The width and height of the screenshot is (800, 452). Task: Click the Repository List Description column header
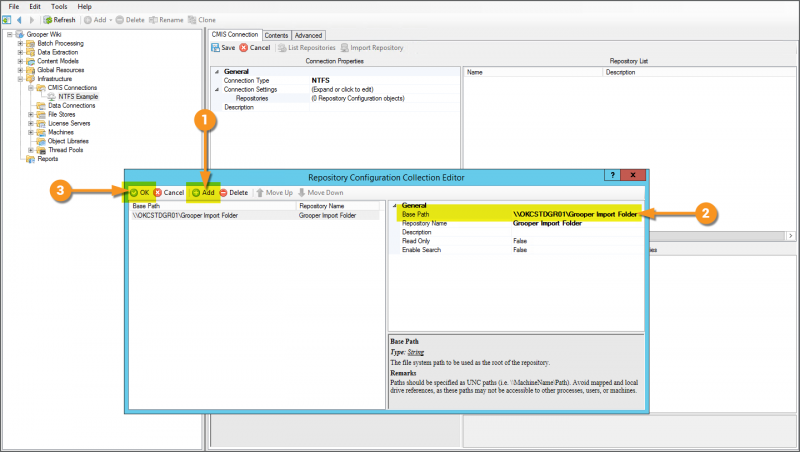point(699,72)
